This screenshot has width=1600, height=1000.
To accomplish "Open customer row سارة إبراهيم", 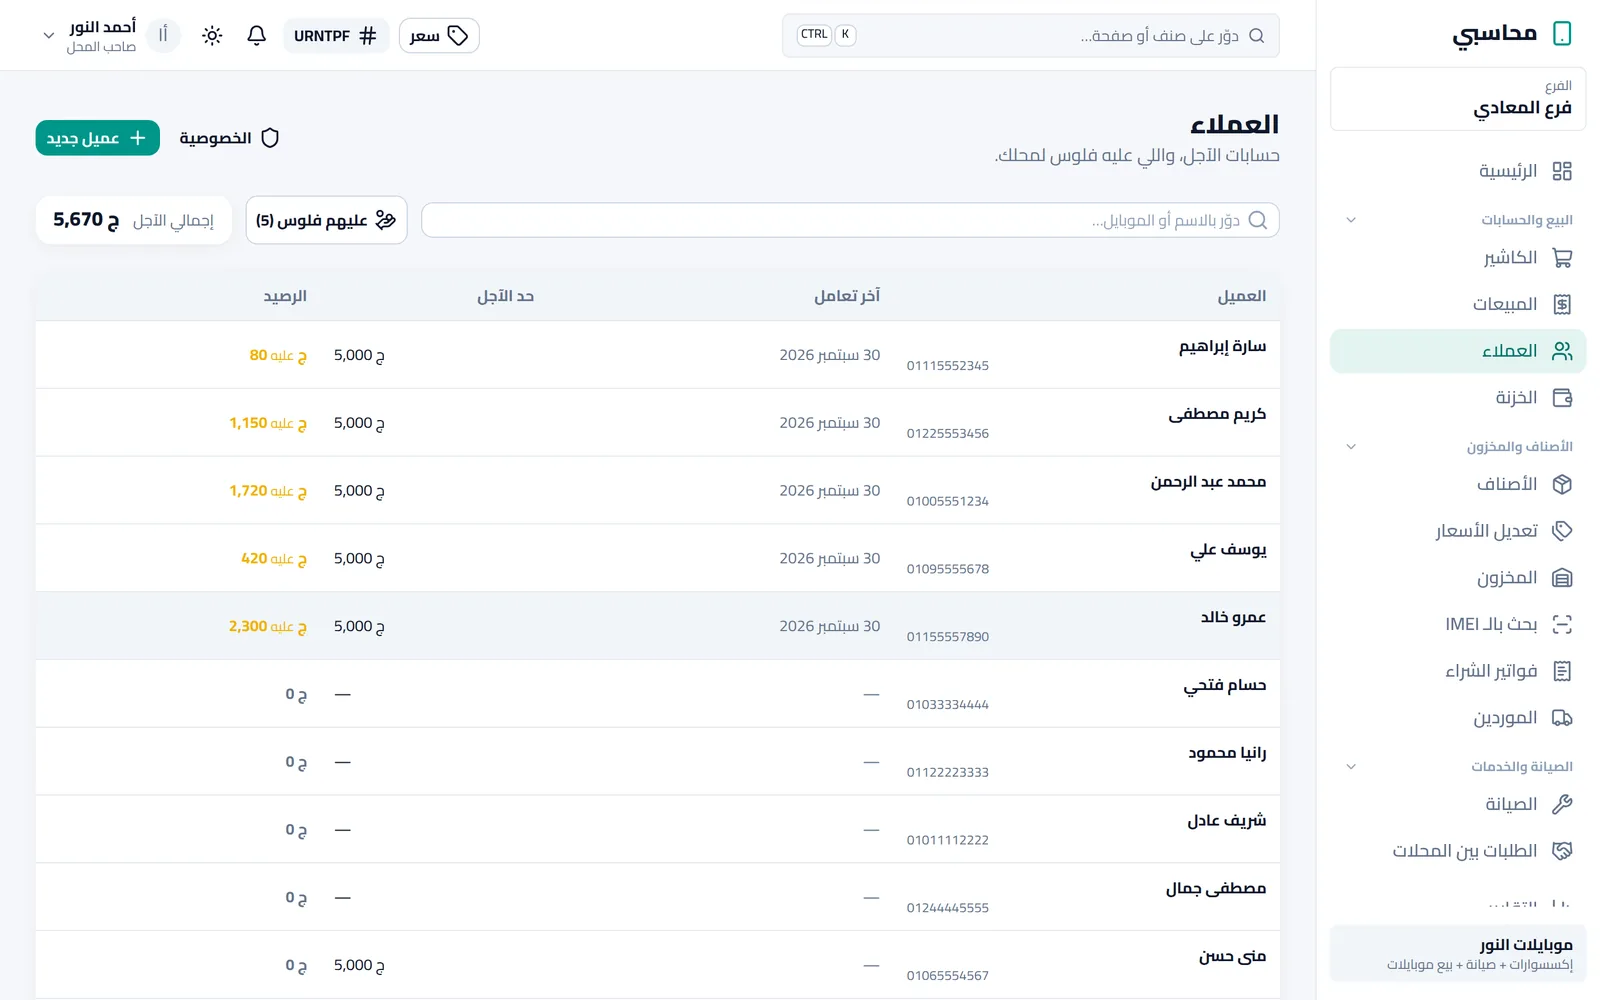I will (658, 355).
